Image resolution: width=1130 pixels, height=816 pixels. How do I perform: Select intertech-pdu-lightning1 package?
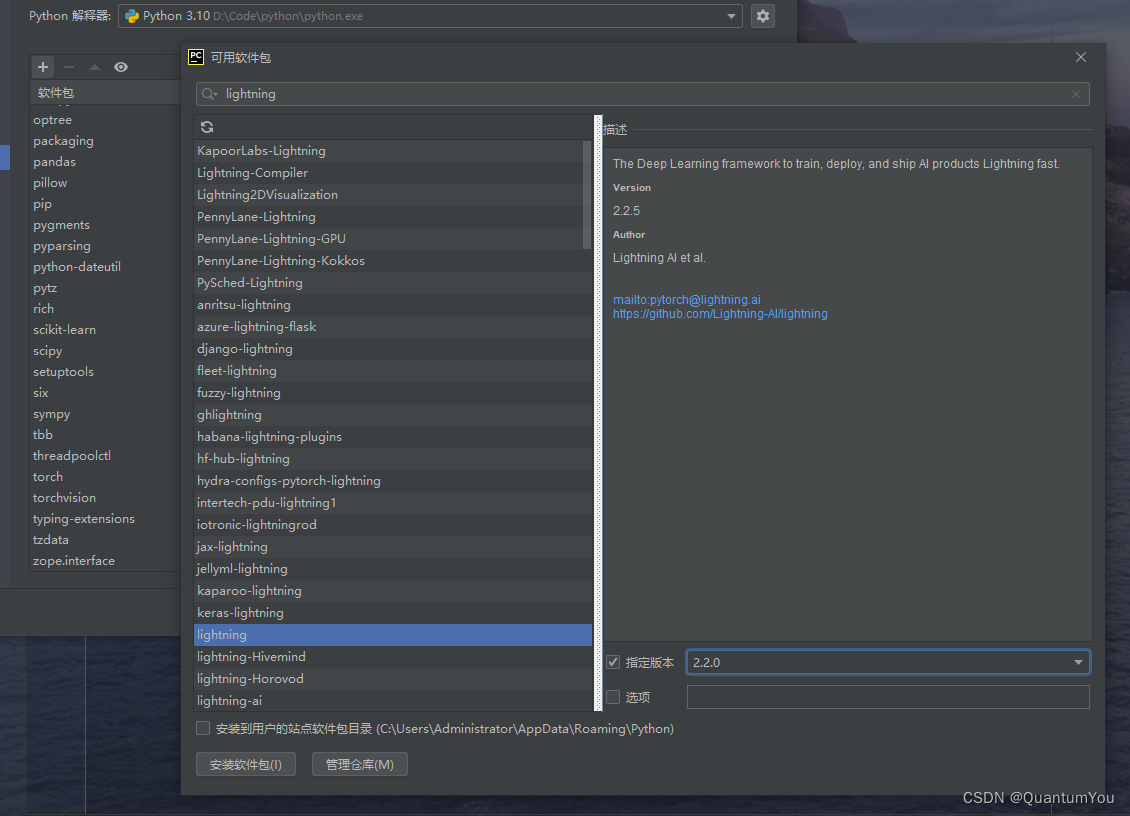point(393,502)
